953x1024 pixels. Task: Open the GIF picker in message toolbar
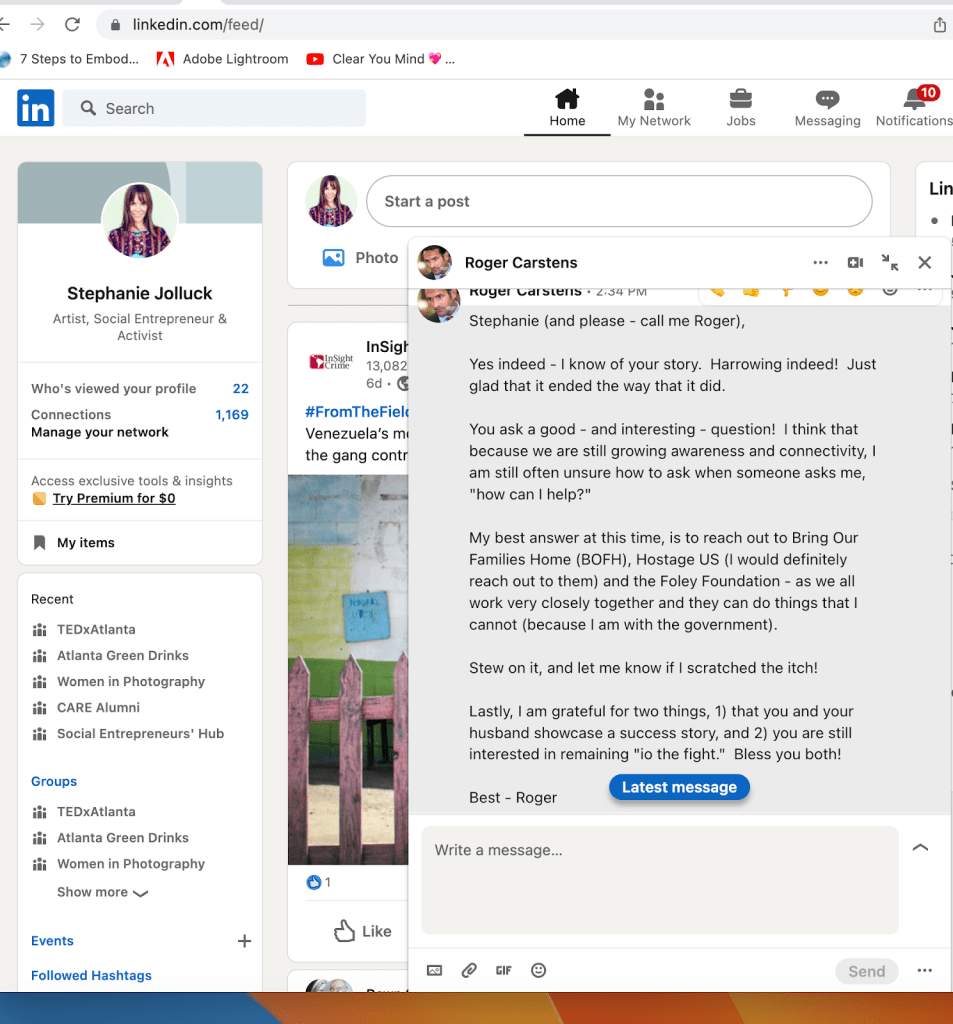pyautogui.click(x=503, y=970)
